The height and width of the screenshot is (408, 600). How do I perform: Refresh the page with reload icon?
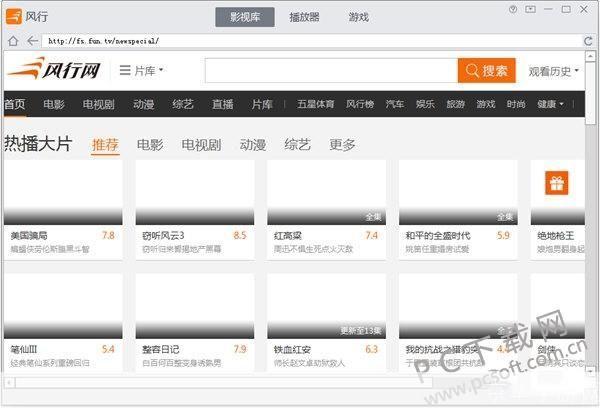coord(588,41)
